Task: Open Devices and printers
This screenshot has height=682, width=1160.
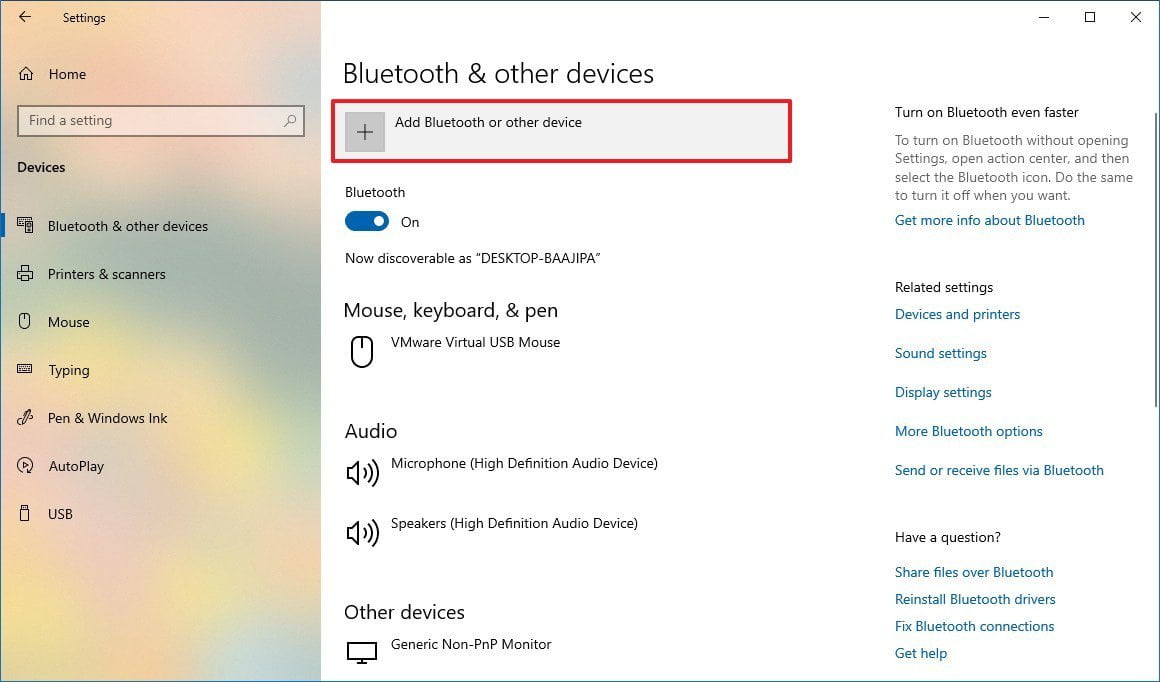Action: pyautogui.click(x=957, y=314)
